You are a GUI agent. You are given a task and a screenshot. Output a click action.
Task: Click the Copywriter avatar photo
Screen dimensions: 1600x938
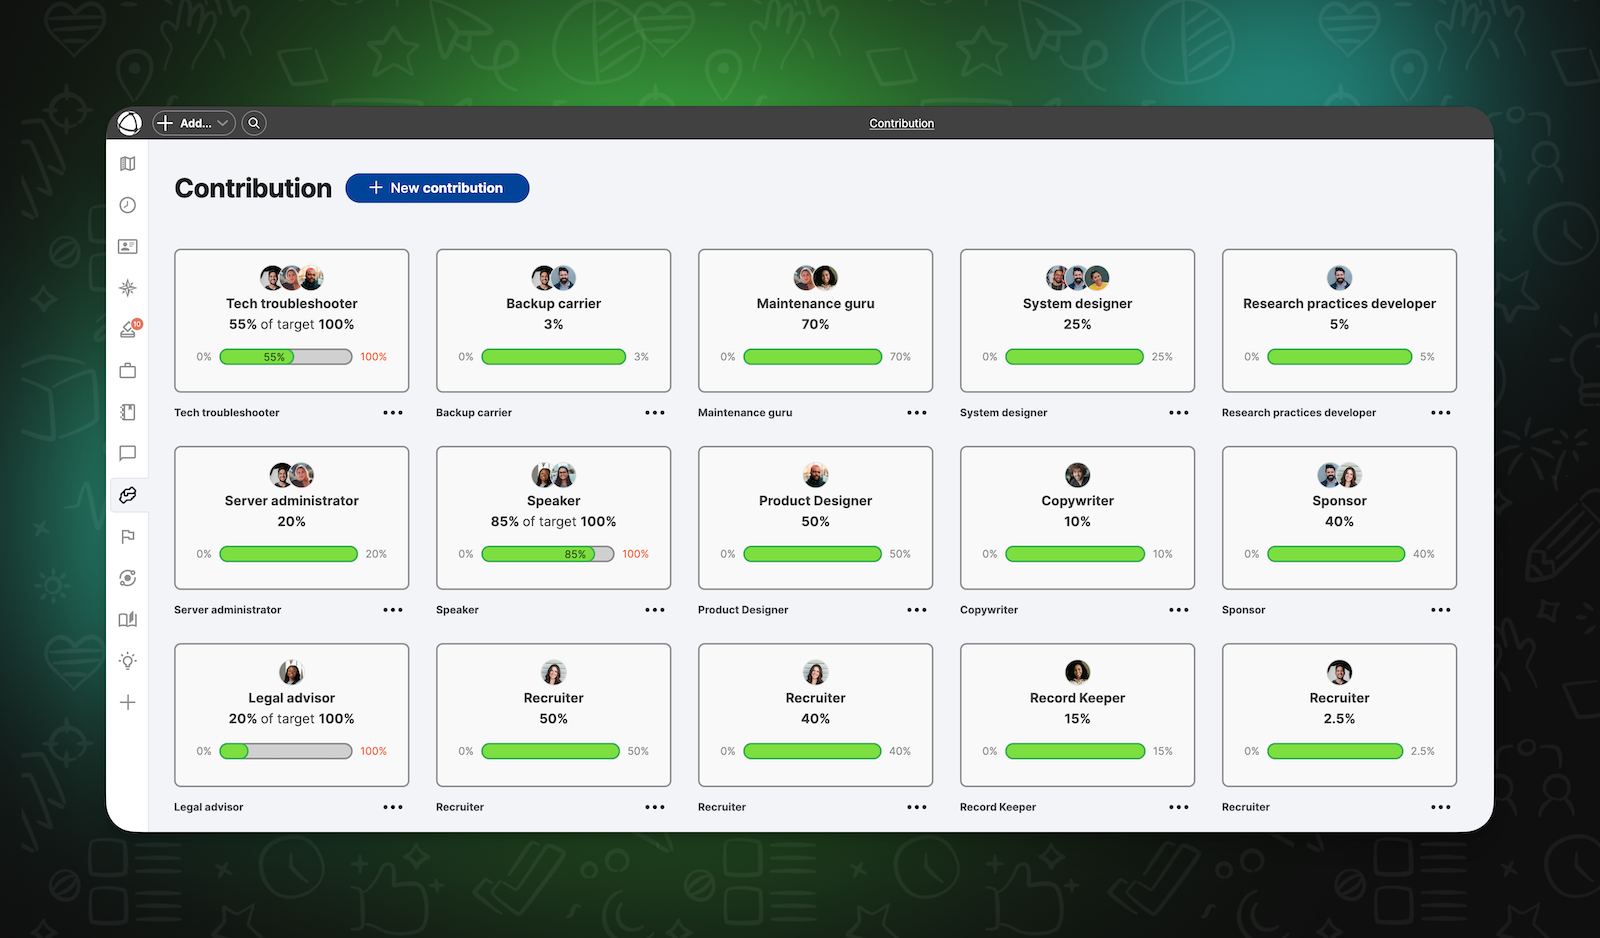(x=1077, y=474)
